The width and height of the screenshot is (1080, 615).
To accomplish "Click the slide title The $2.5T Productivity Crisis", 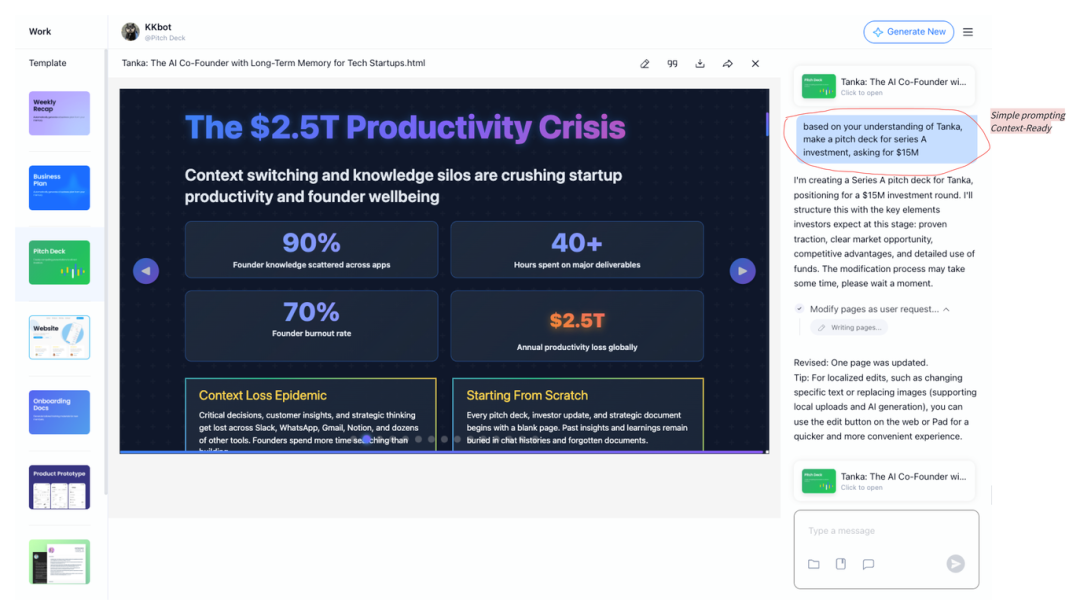I will (405, 127).
